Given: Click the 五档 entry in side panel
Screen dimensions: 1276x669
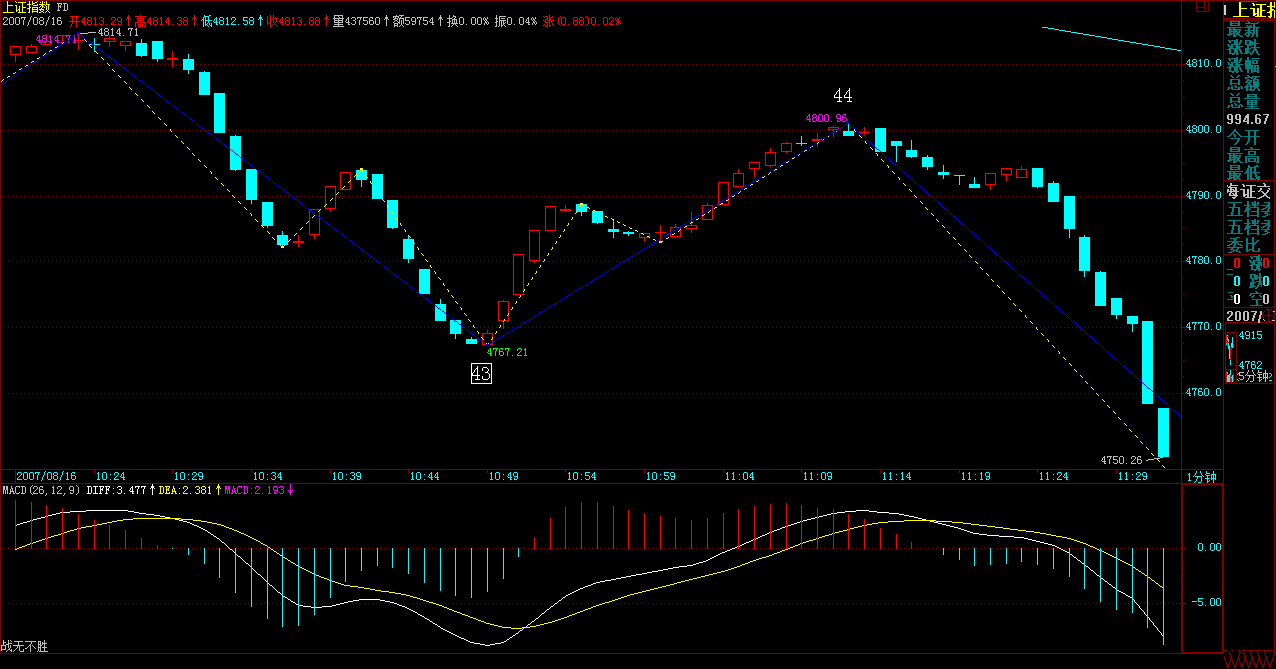Looking at the screenshot, I should click(x=1249, y=209).
